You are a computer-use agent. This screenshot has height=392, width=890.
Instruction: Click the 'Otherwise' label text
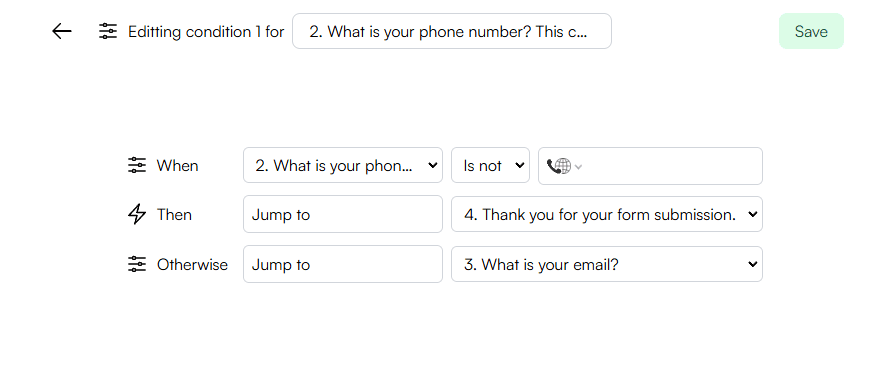click(192, 265)
